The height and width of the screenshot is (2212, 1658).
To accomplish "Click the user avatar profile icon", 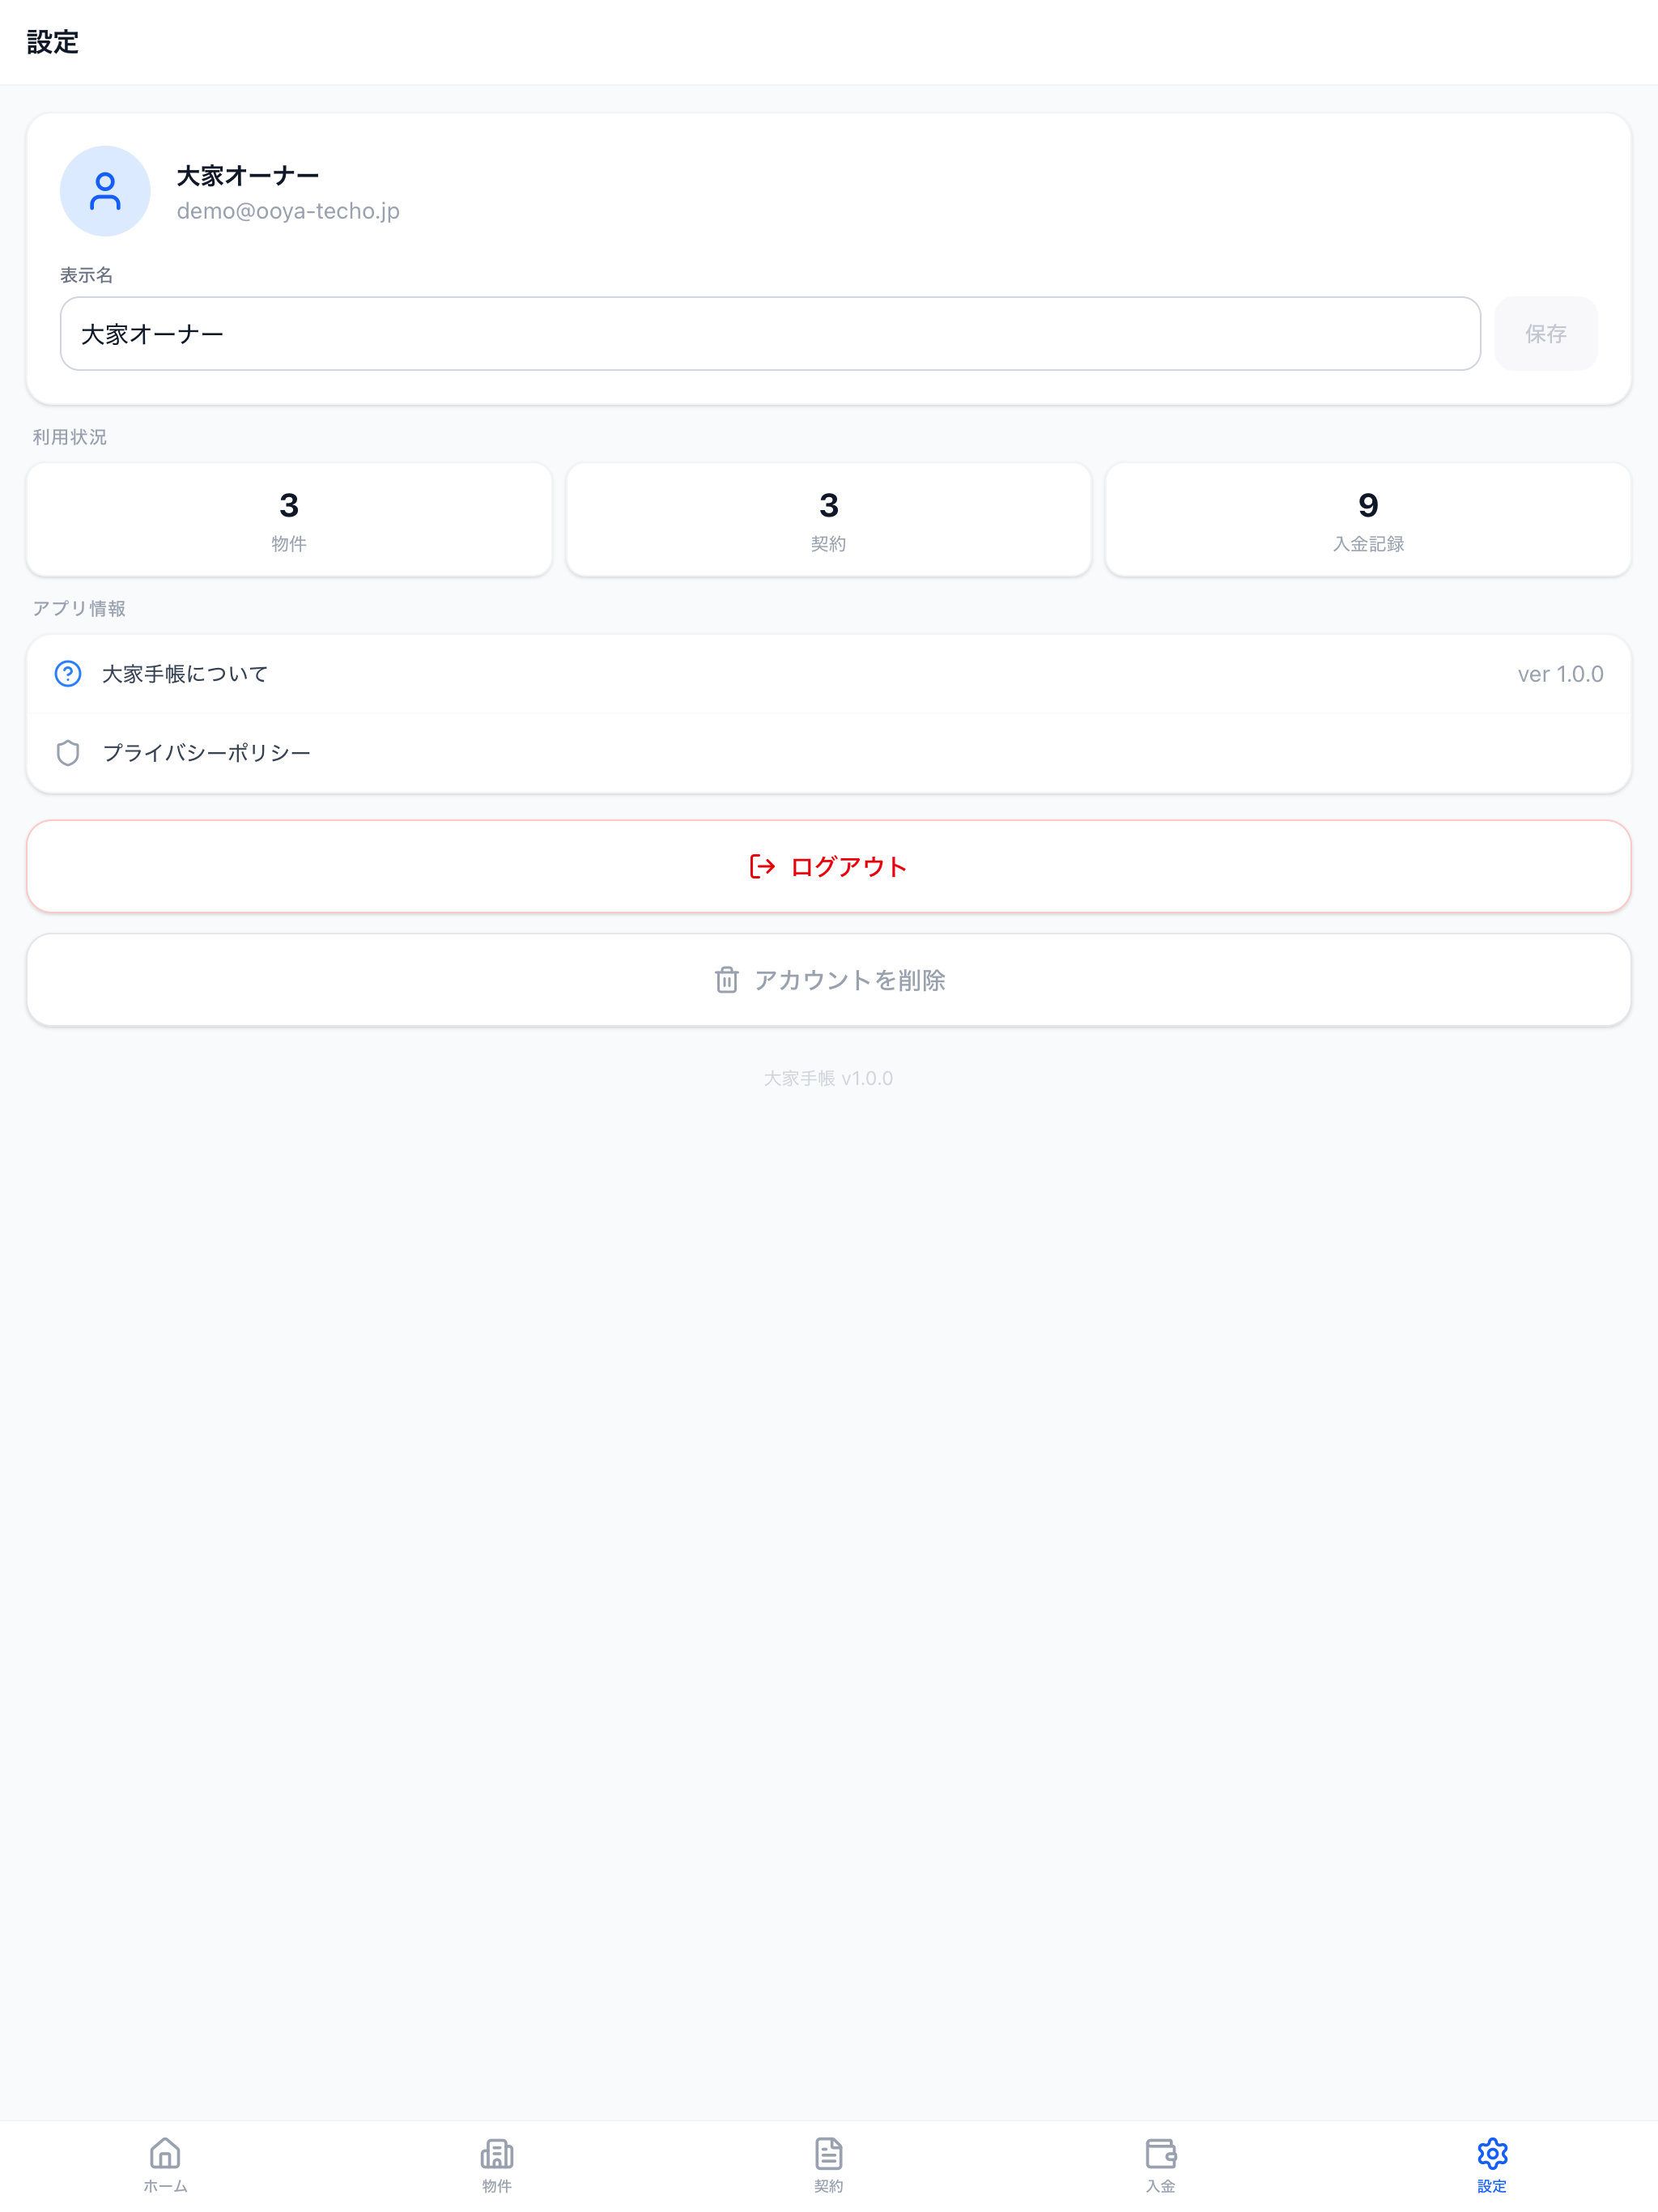I will click(105, 191).
